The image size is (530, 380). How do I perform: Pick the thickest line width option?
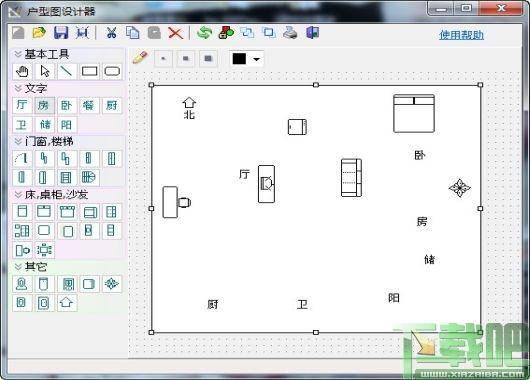click(208, 59)
